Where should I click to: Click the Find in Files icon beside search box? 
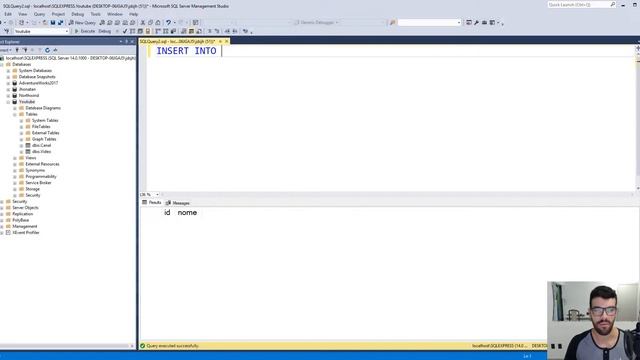coord(393,22)
